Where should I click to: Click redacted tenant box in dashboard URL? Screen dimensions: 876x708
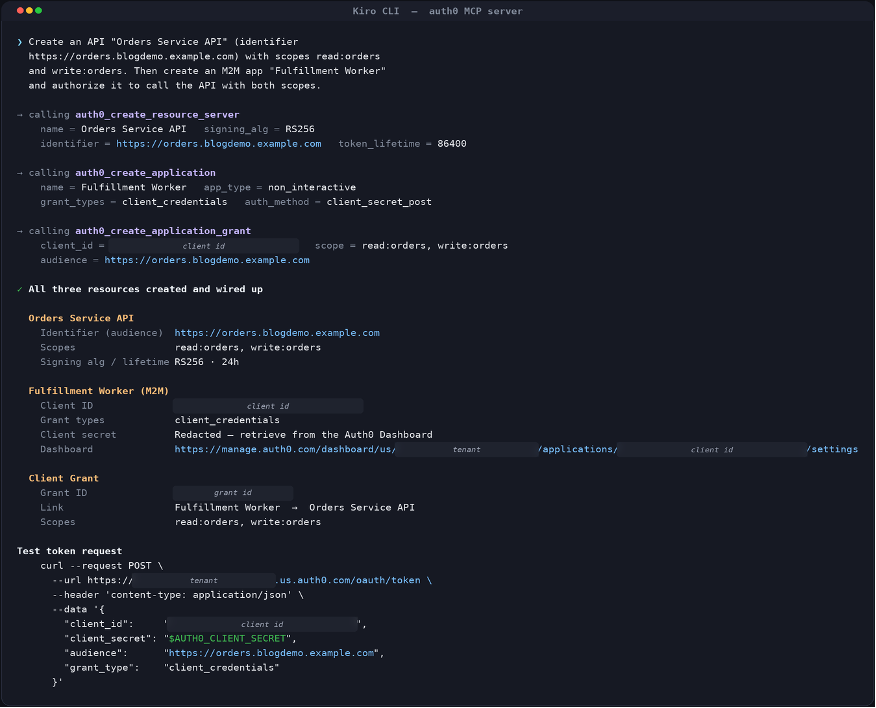466,449
